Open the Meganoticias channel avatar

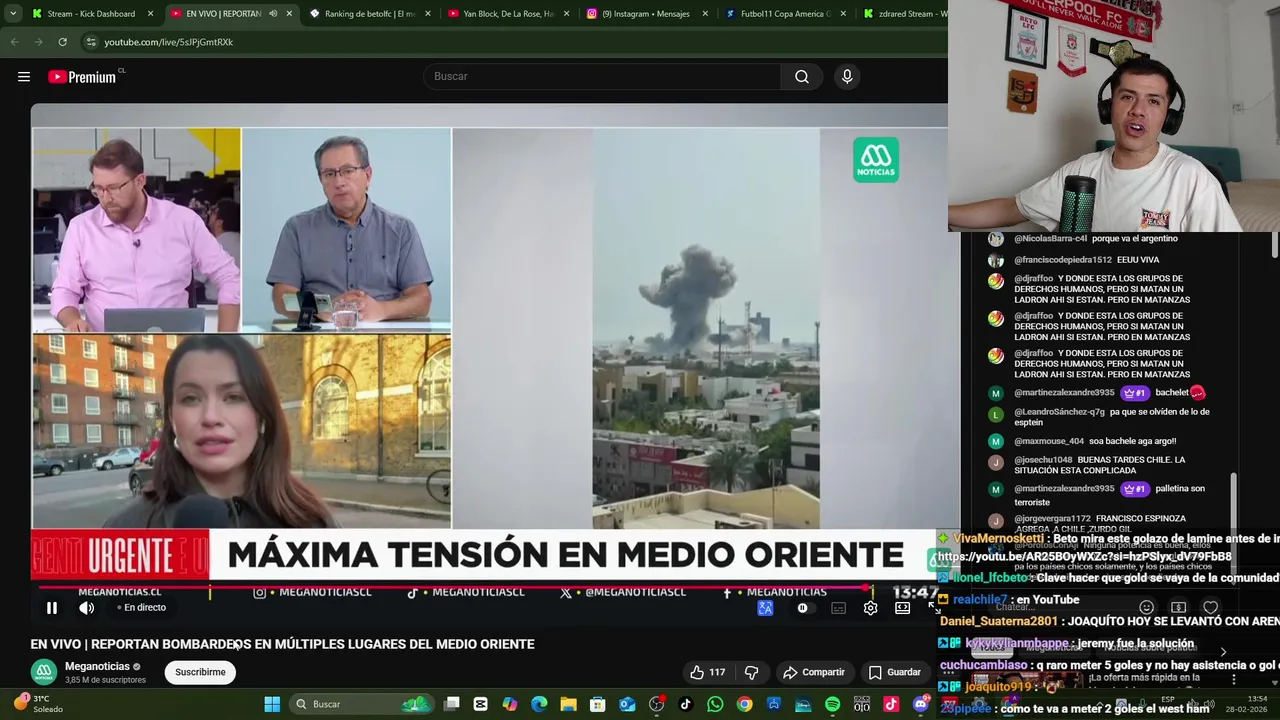click(43, 672)
